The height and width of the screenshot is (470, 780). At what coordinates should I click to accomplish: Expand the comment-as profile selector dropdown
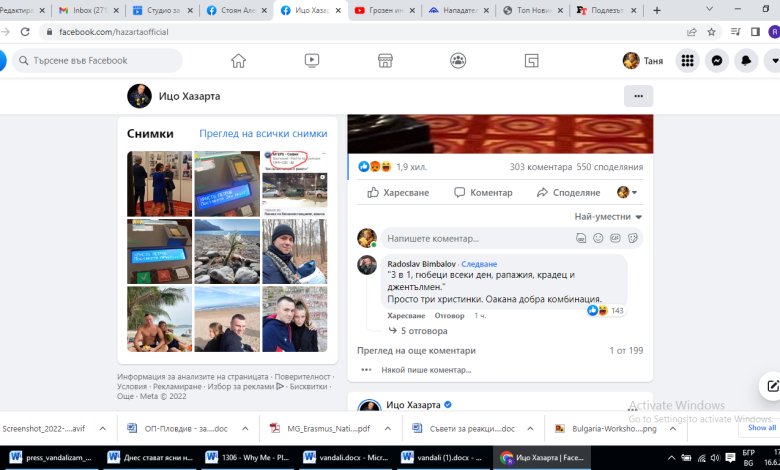(627, 192)
